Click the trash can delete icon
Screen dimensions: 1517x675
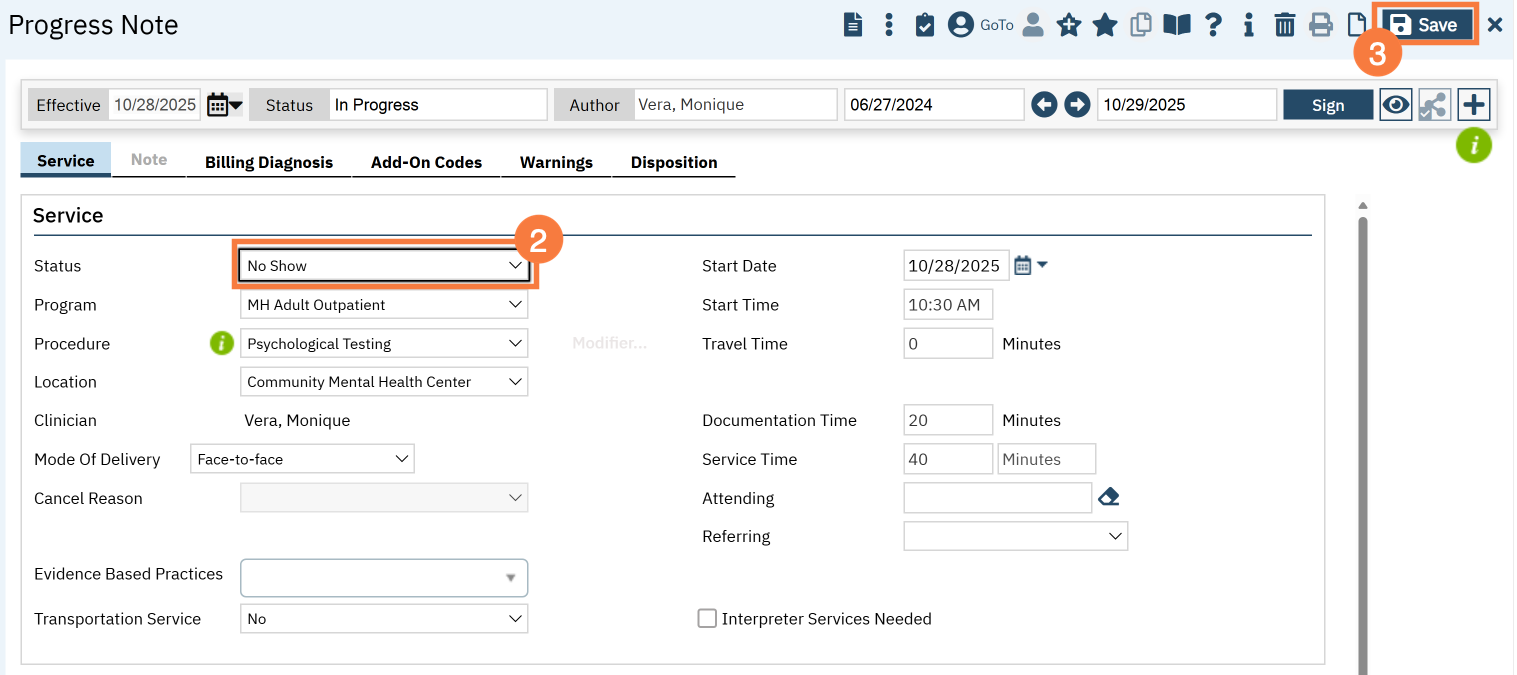pyautogui.click(x=1285, y=25)
